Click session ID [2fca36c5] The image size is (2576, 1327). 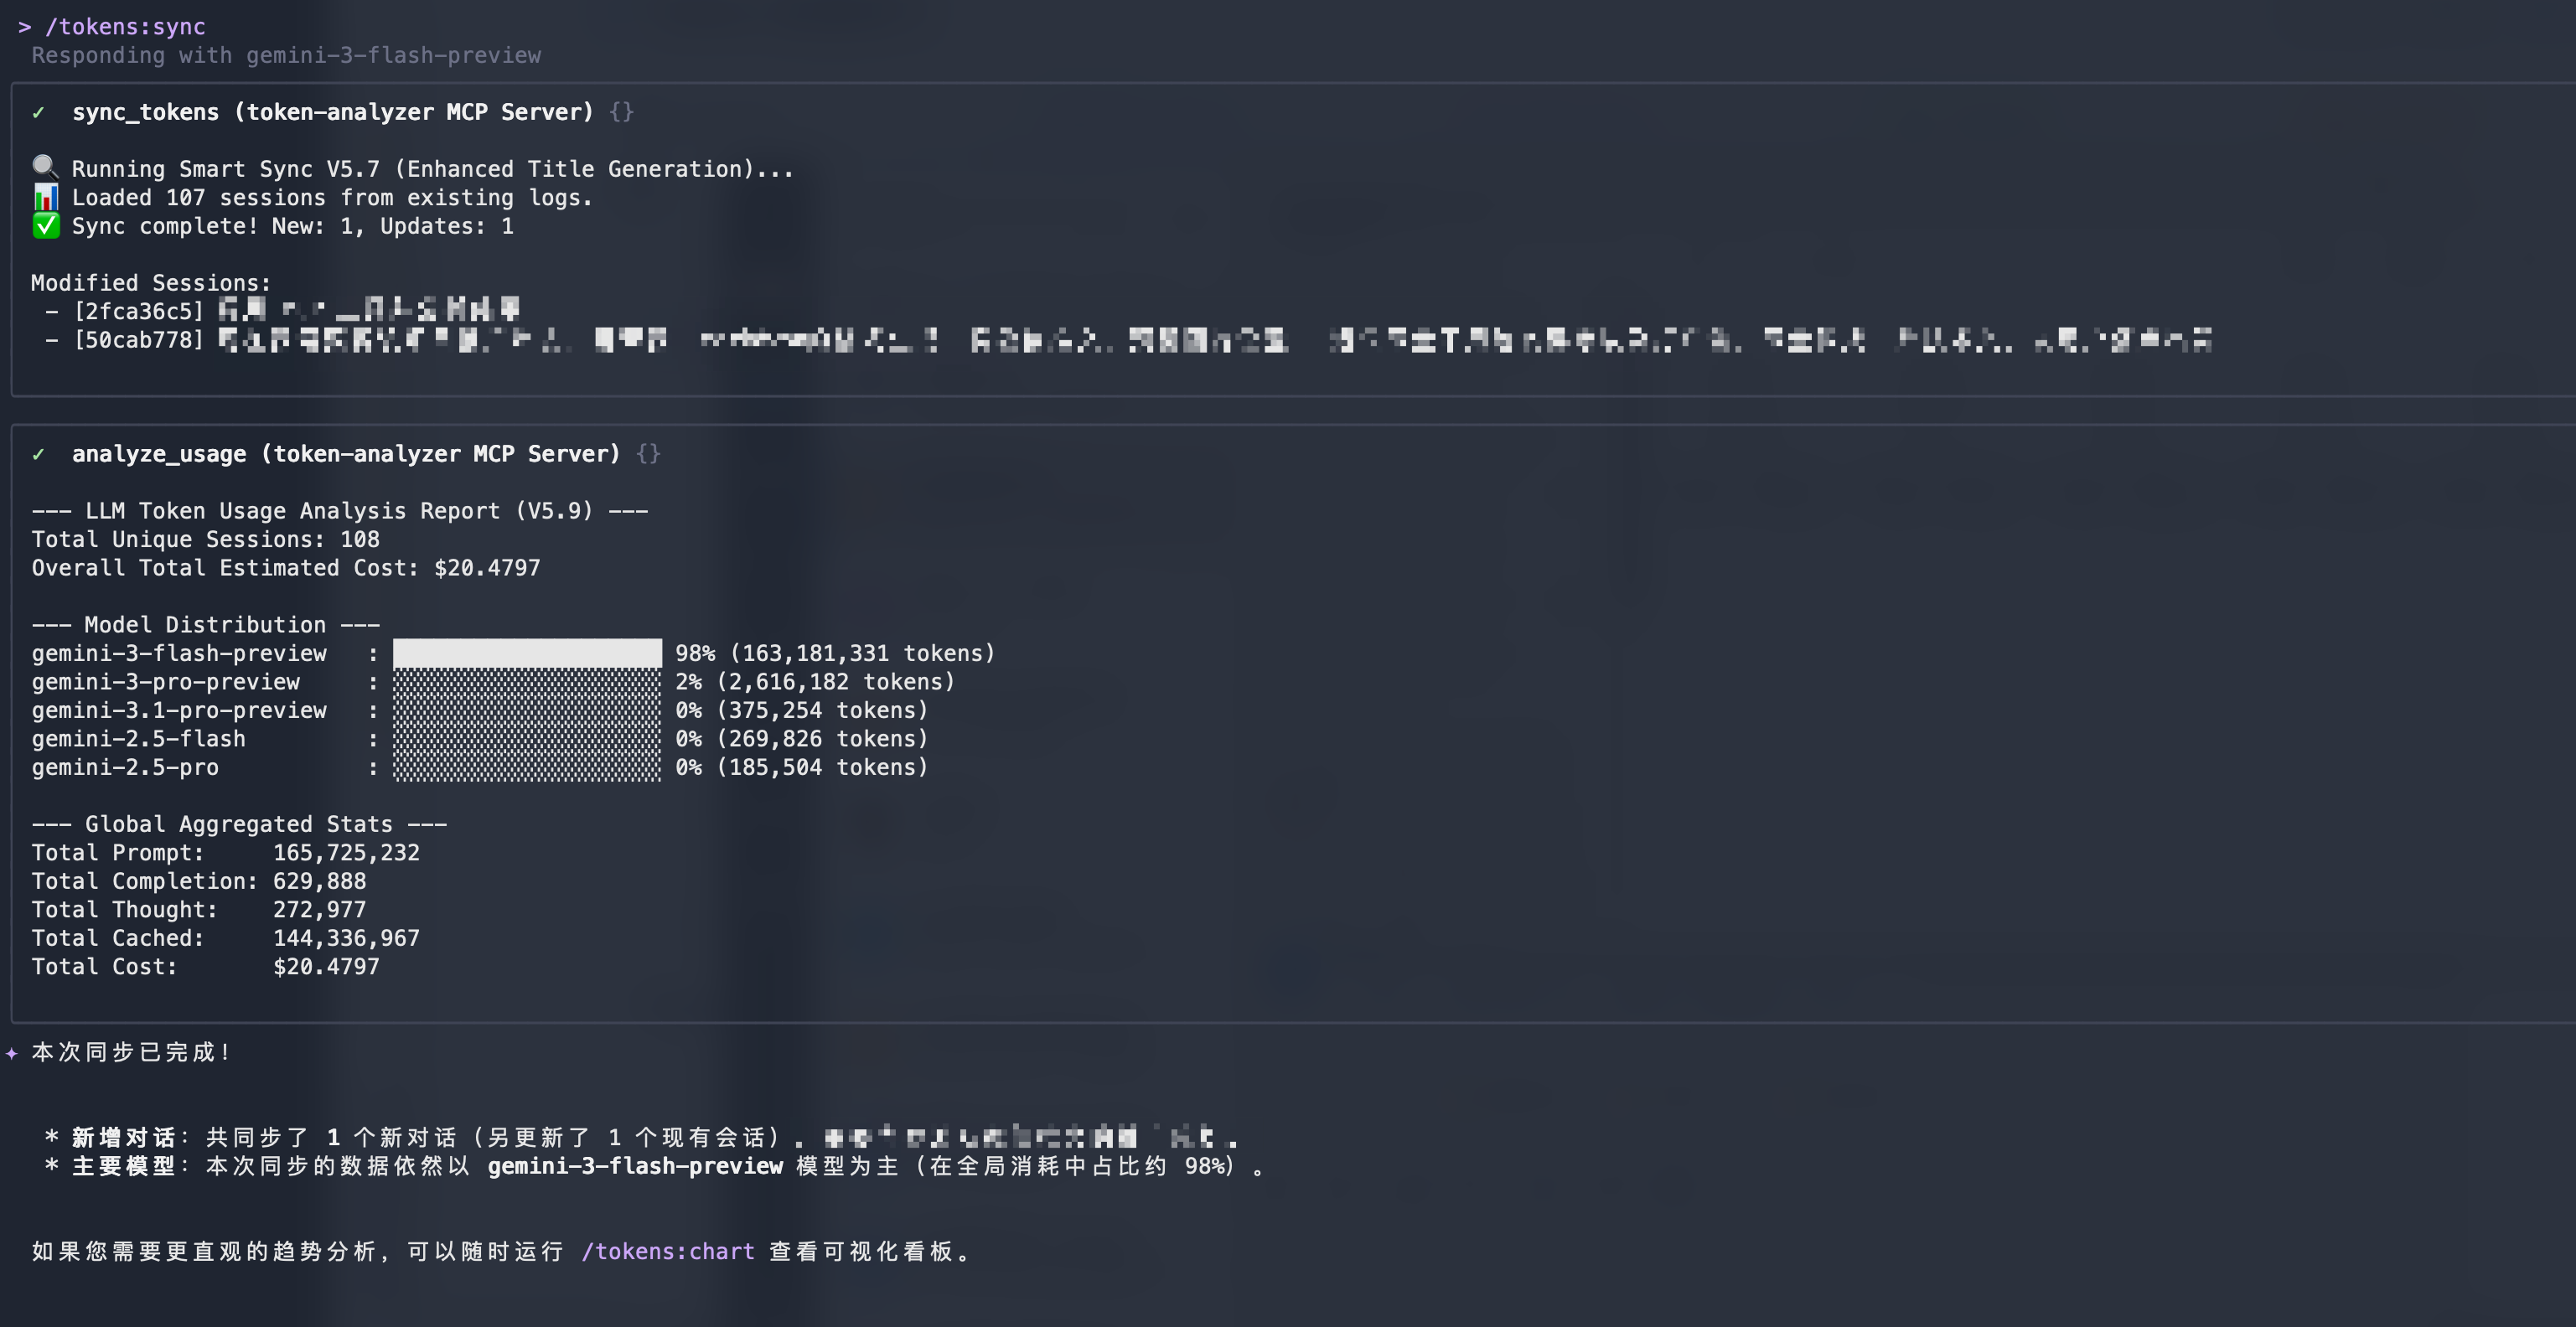(139, 311)
